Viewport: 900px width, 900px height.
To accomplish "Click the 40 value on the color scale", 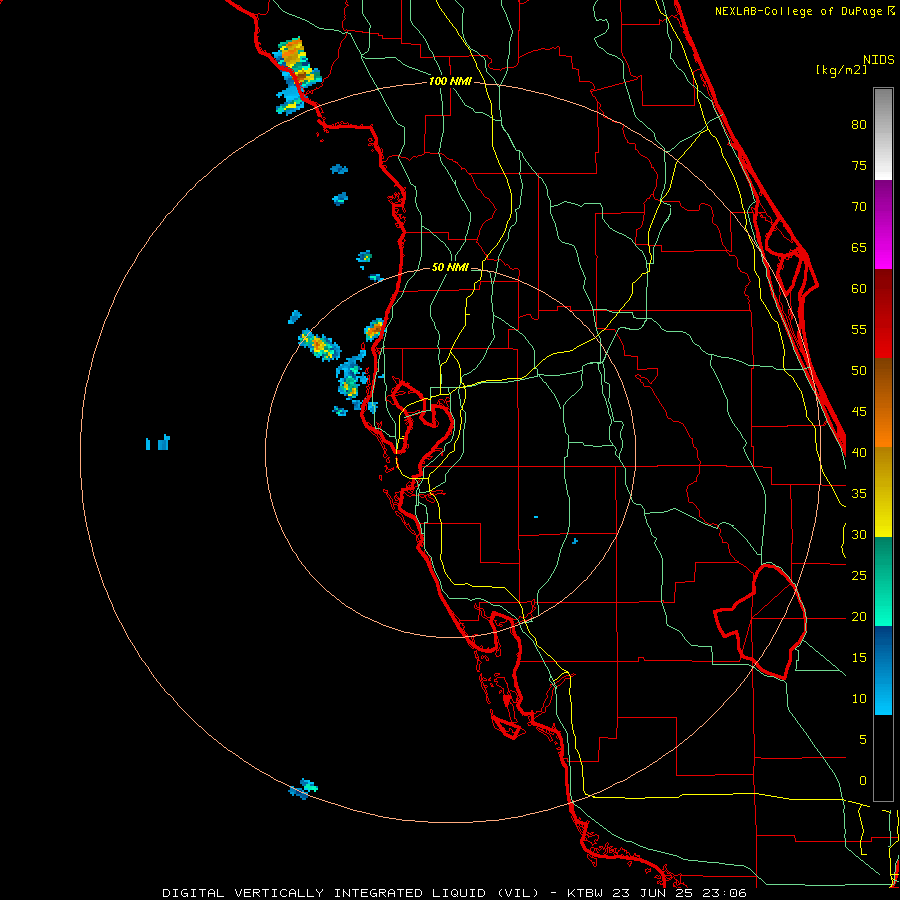I will pyautogui.click(x=859, y=453).
